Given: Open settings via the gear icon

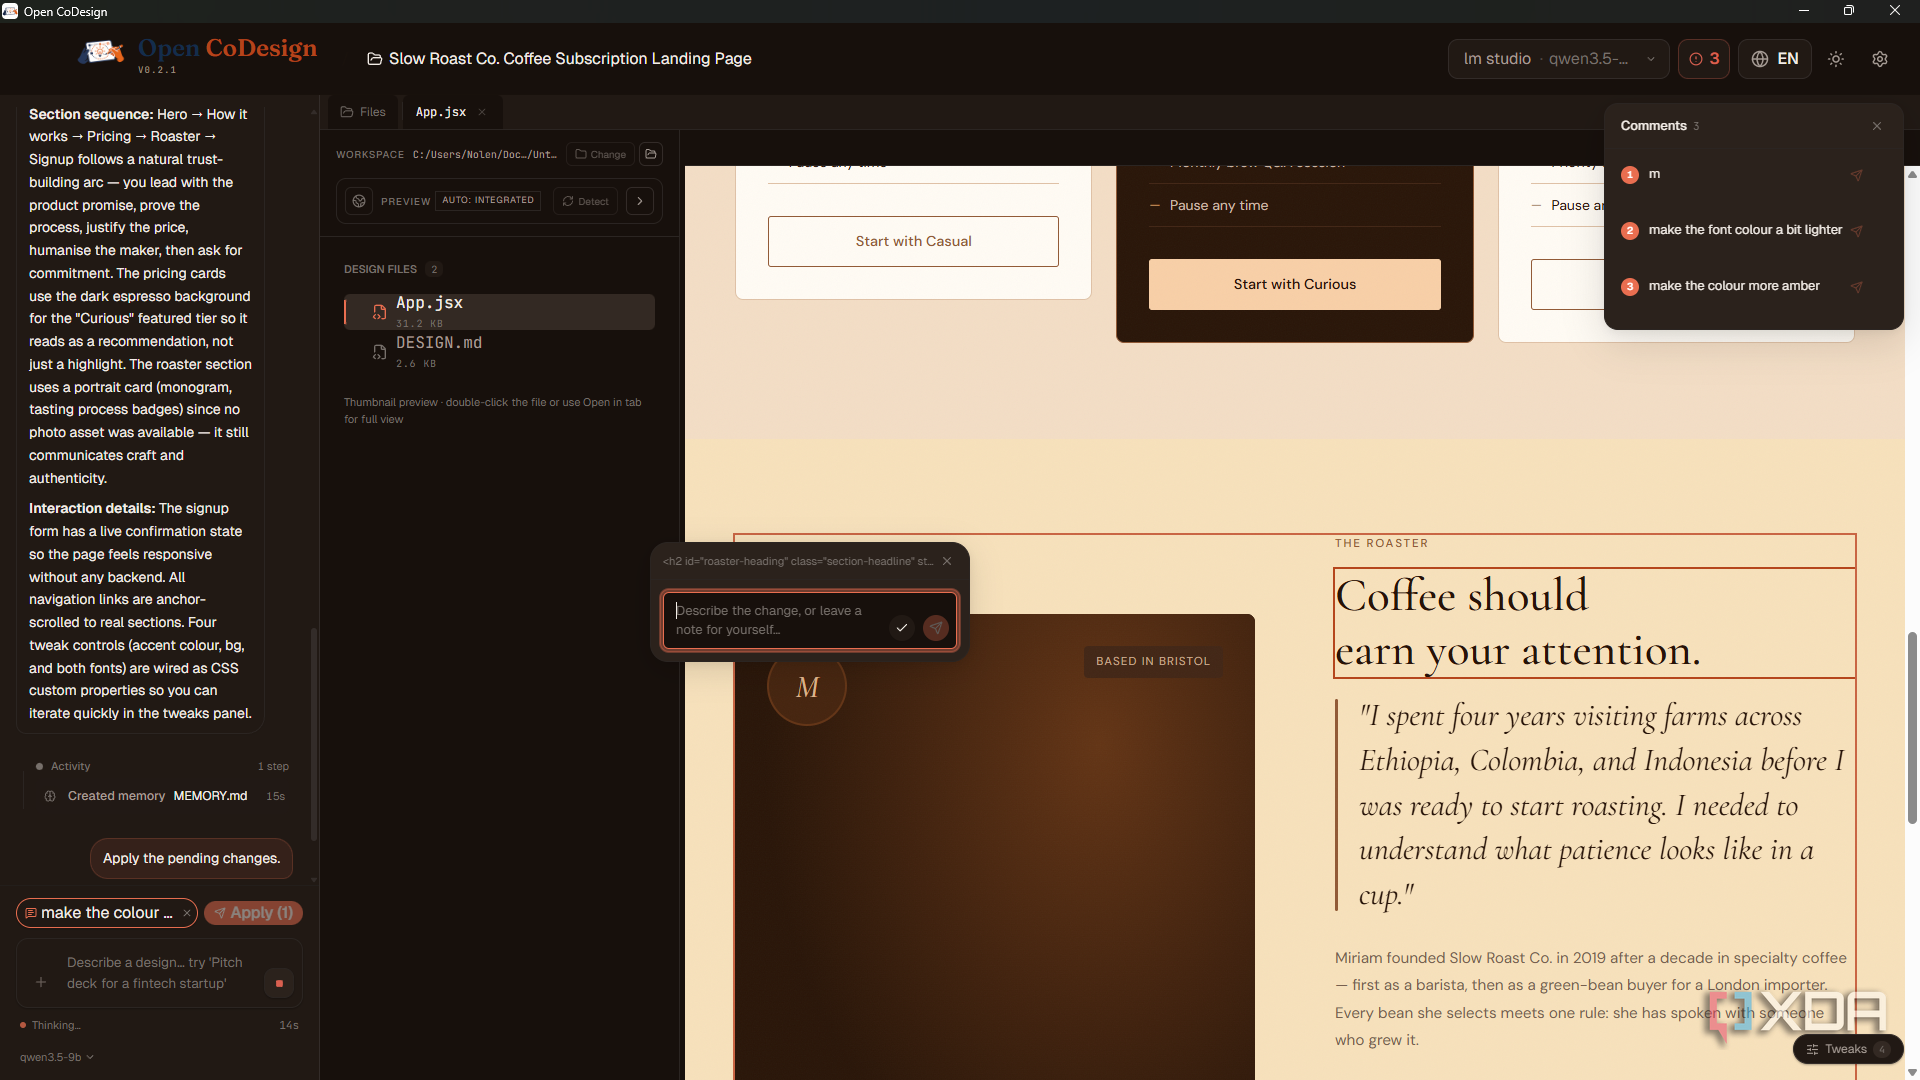Looking at the screenshot, I should (x=1880, y=59).
